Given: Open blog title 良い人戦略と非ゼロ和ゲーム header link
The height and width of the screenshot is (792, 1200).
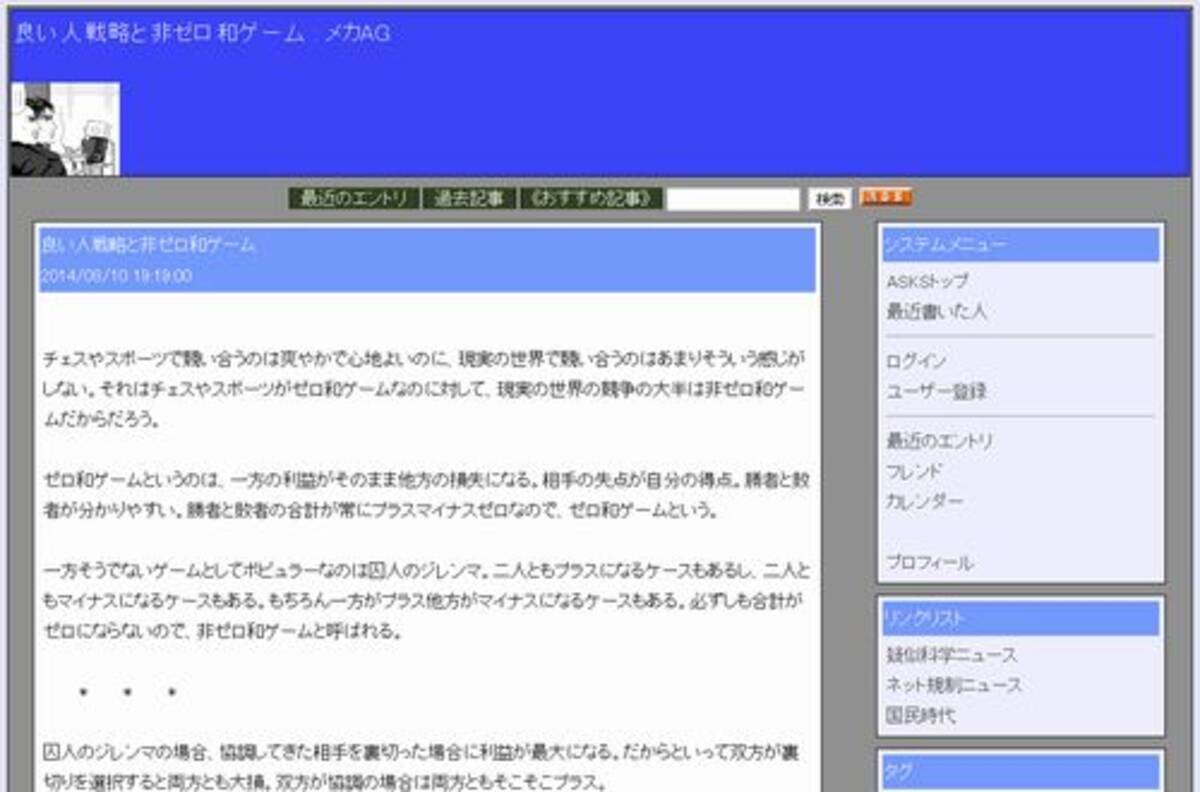Looking at the screenshot, I should point(202,33).
